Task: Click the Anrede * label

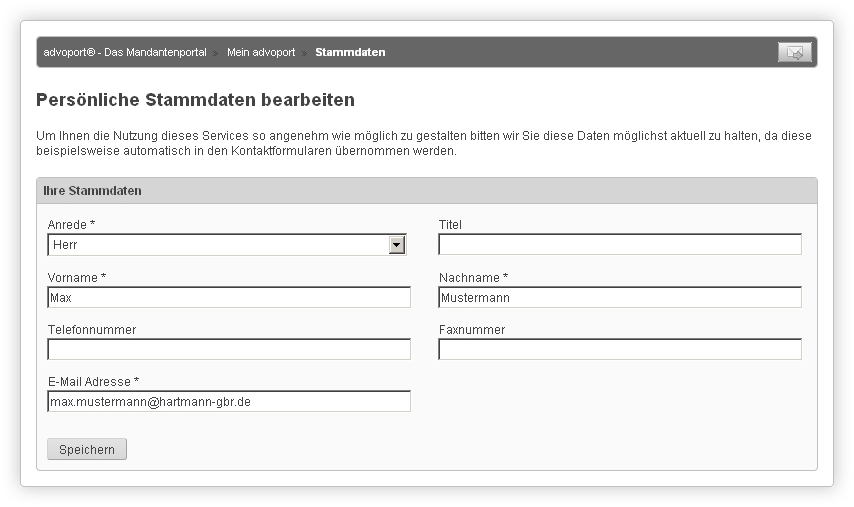Action: tap(71, 224)
